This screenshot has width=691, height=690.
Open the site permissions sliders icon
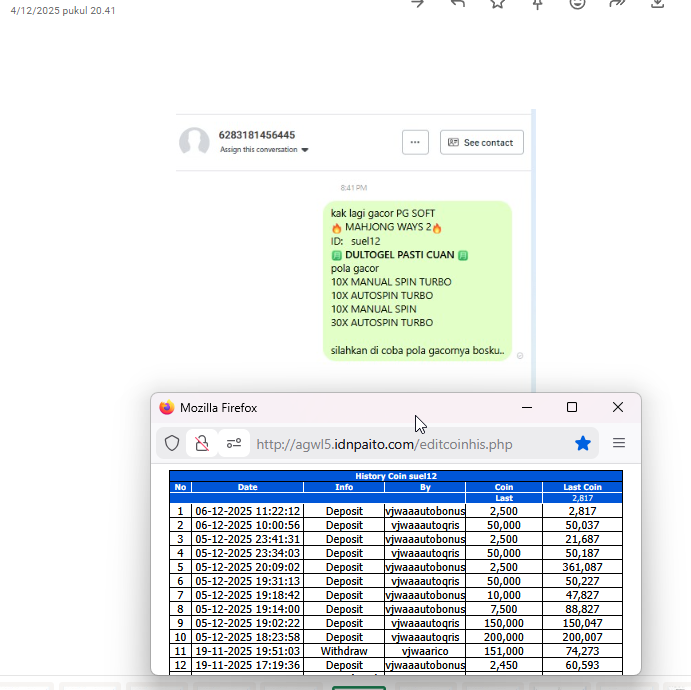tap(234, 443)
